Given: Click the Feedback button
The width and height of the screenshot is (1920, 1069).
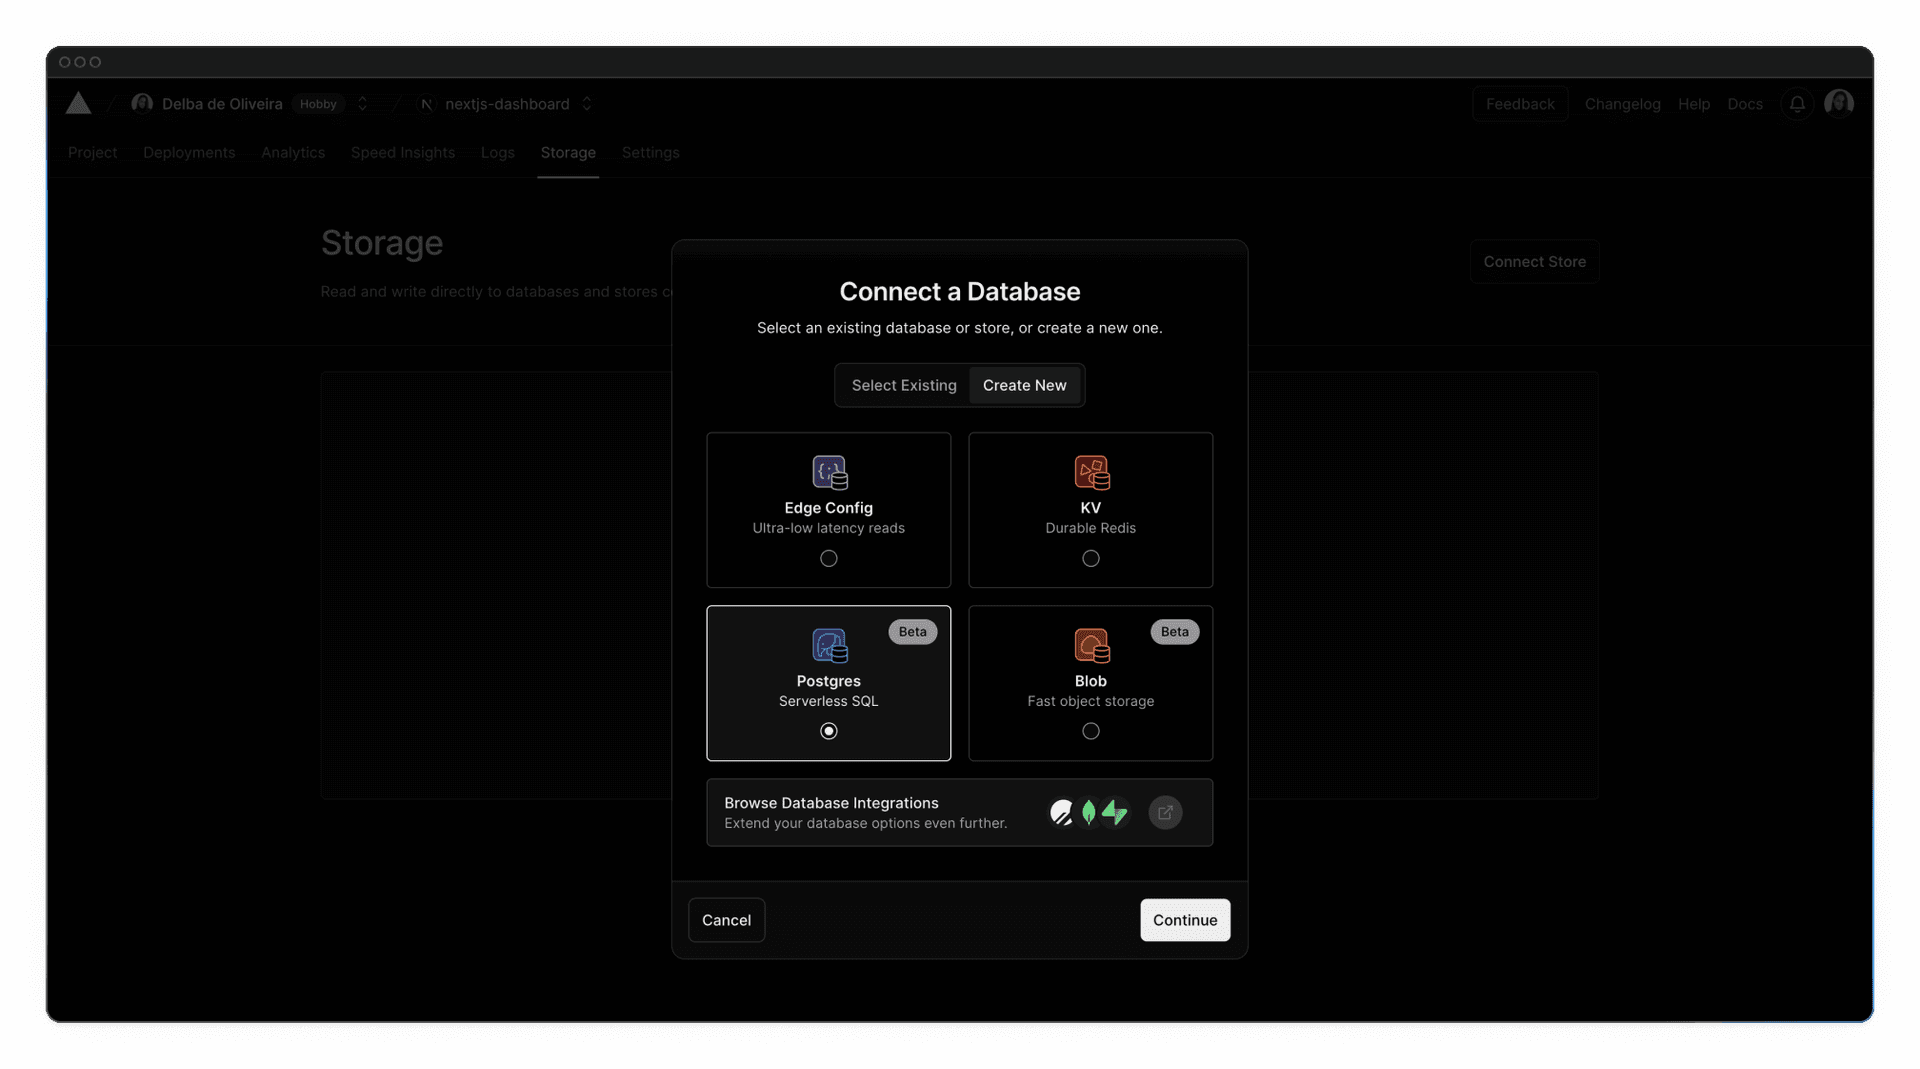Looking at the screenshot, I should (1520, 104).
